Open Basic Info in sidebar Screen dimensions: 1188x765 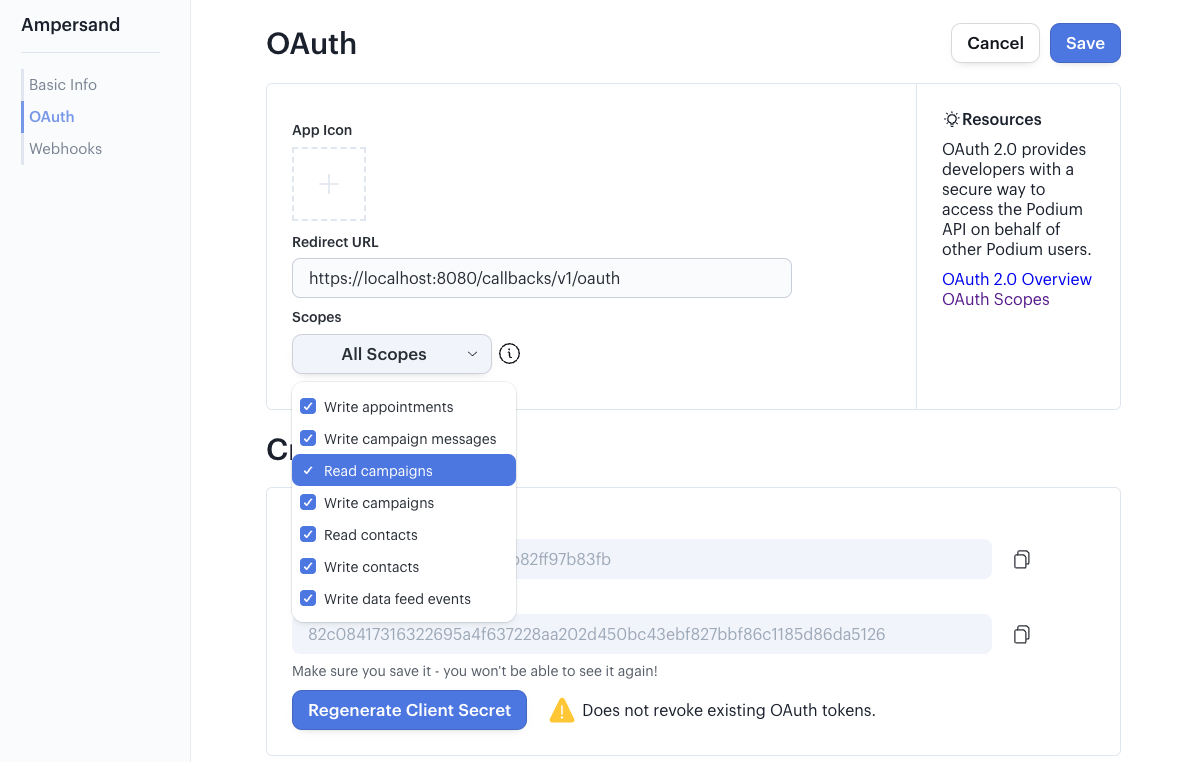tap(63, 85)
